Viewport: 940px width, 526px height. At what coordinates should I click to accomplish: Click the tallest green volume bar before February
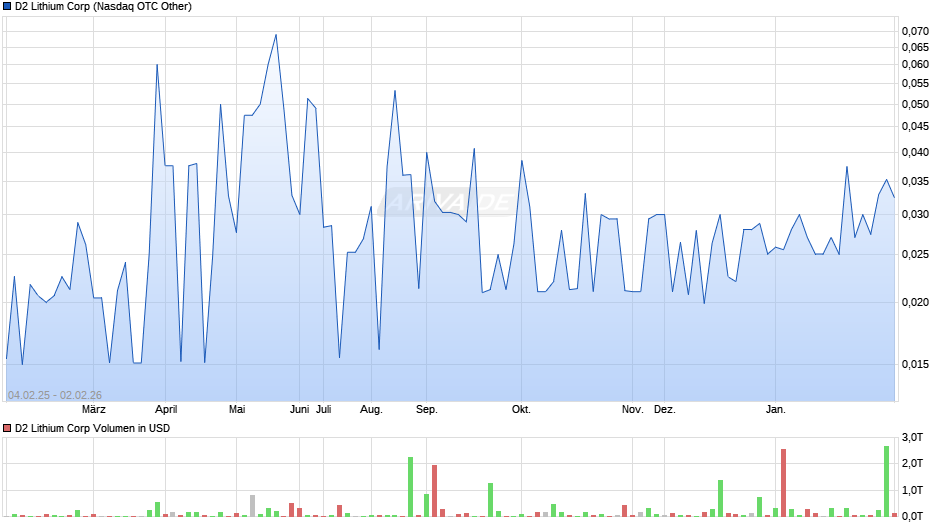886,481
